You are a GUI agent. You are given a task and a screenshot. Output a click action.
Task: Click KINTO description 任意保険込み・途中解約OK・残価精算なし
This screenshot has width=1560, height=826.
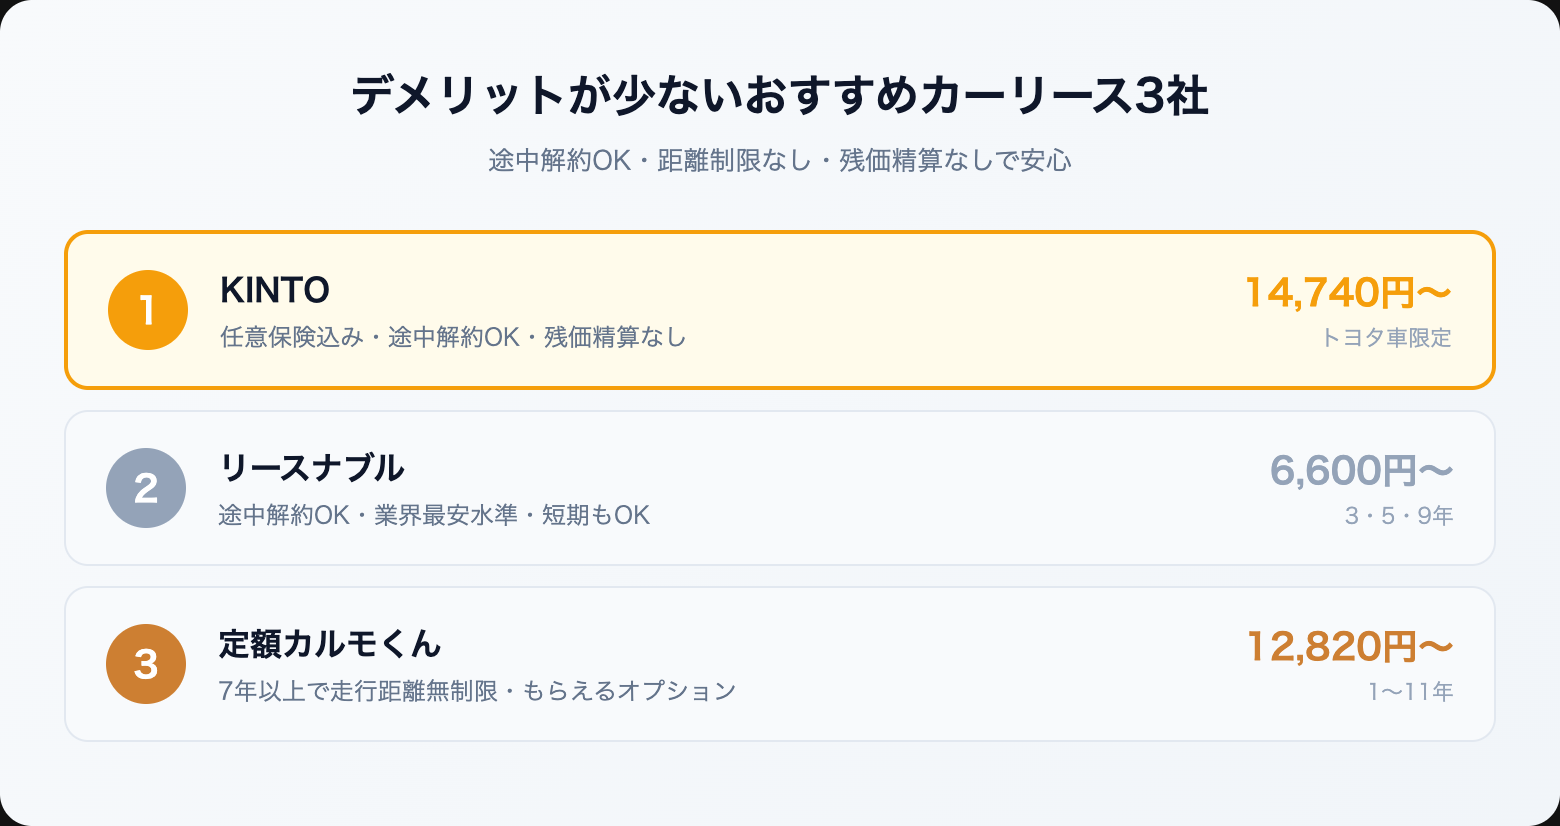pos(453,338)
